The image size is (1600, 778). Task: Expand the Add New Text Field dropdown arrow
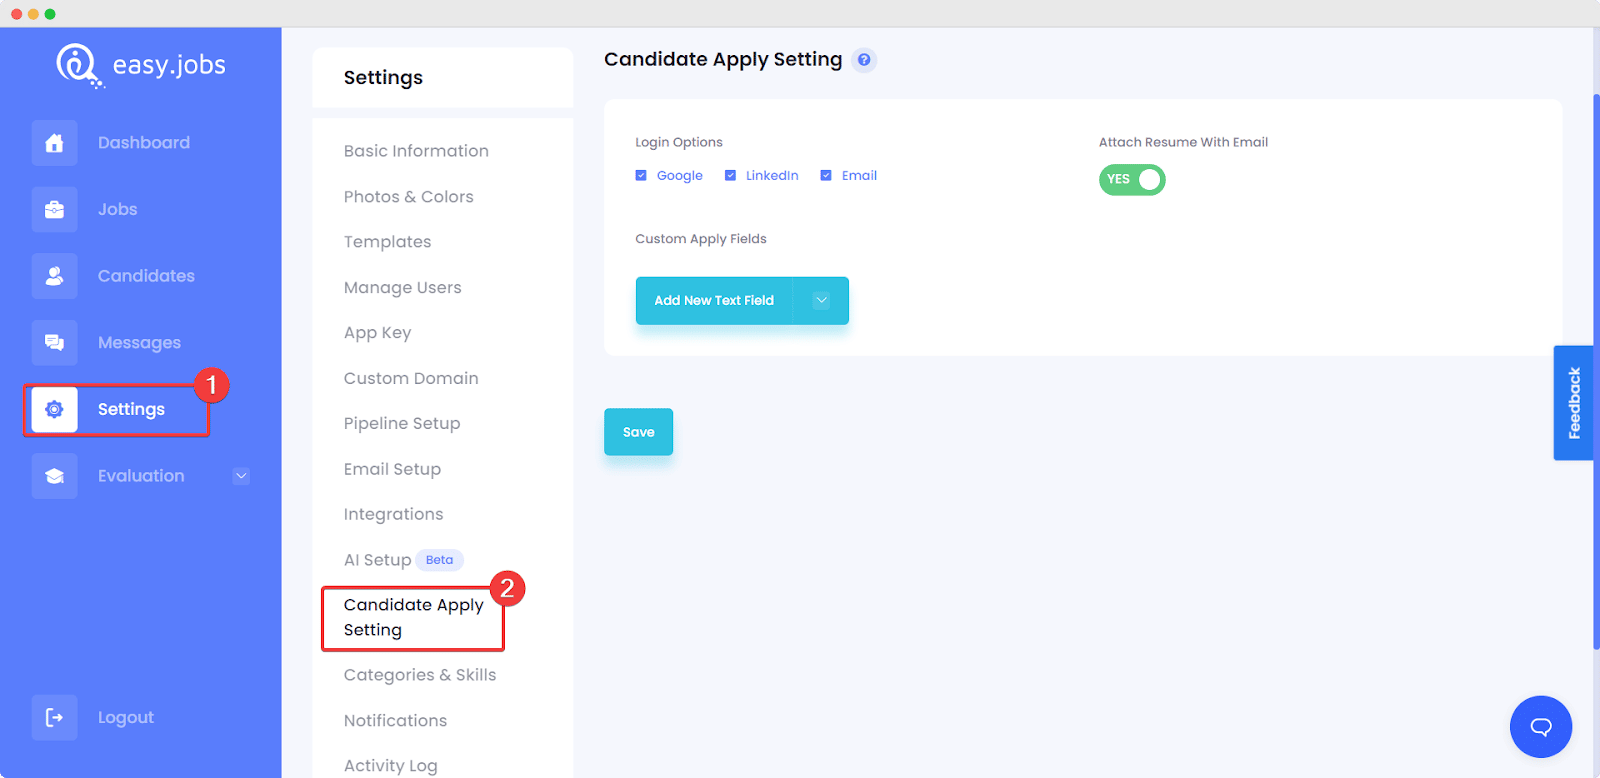(x=821, y=301)
